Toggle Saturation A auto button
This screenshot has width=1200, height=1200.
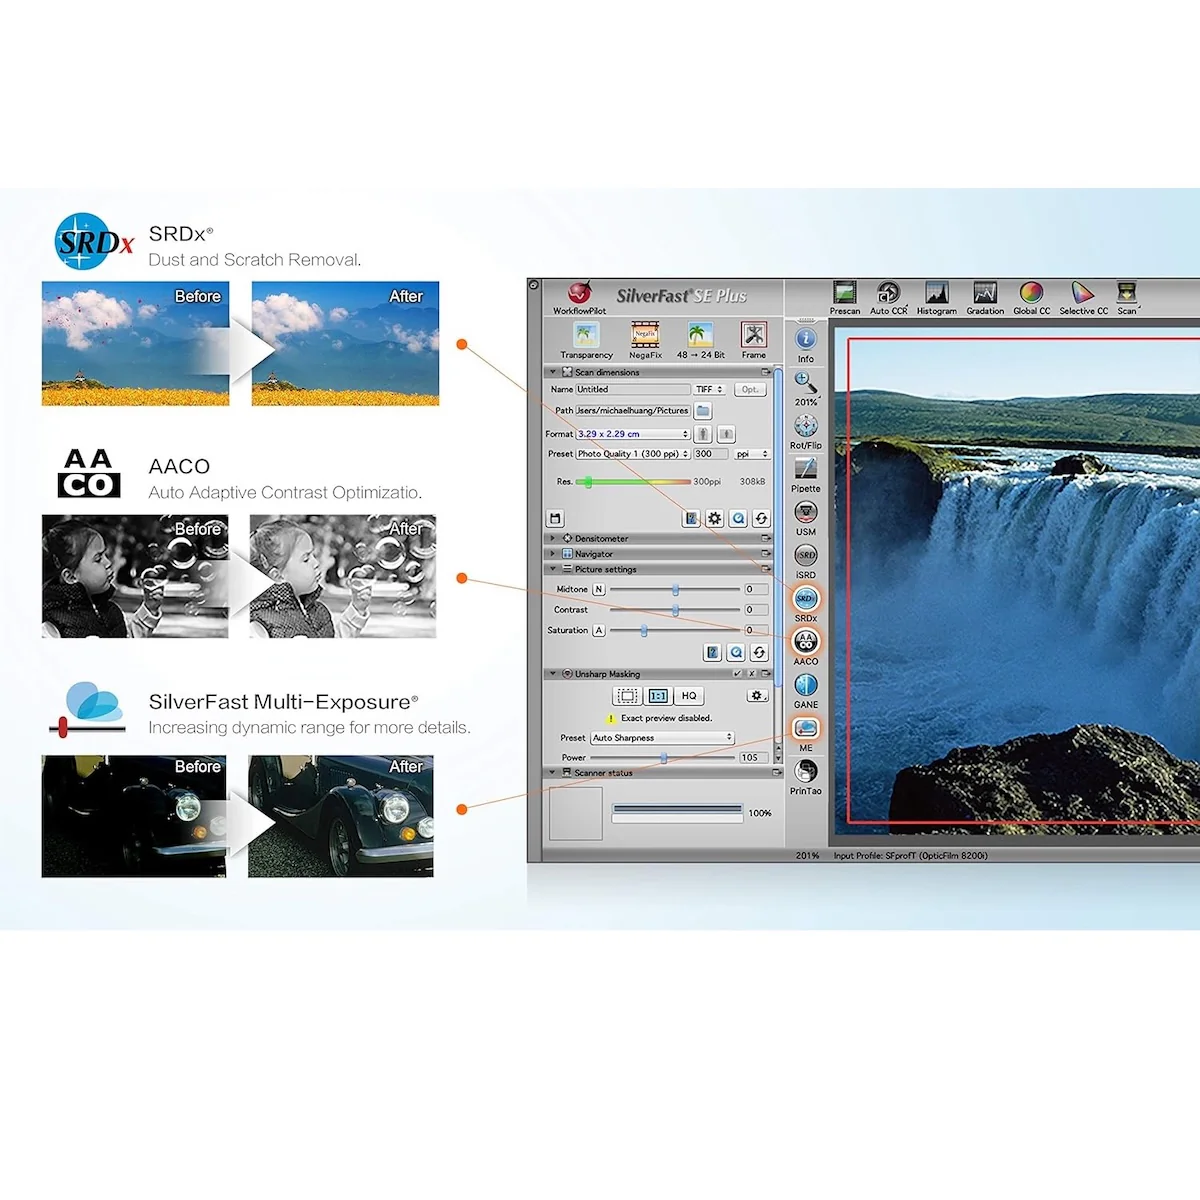tap(599, 630)
